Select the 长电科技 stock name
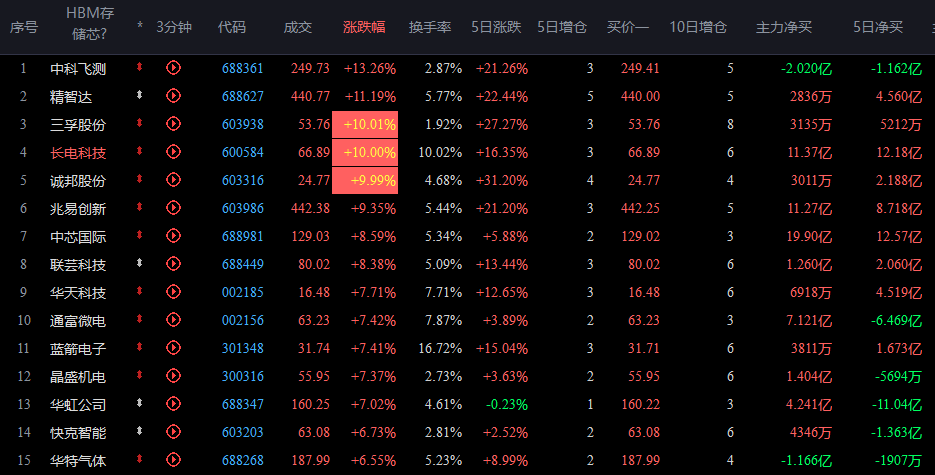 [x=78, y=153]
